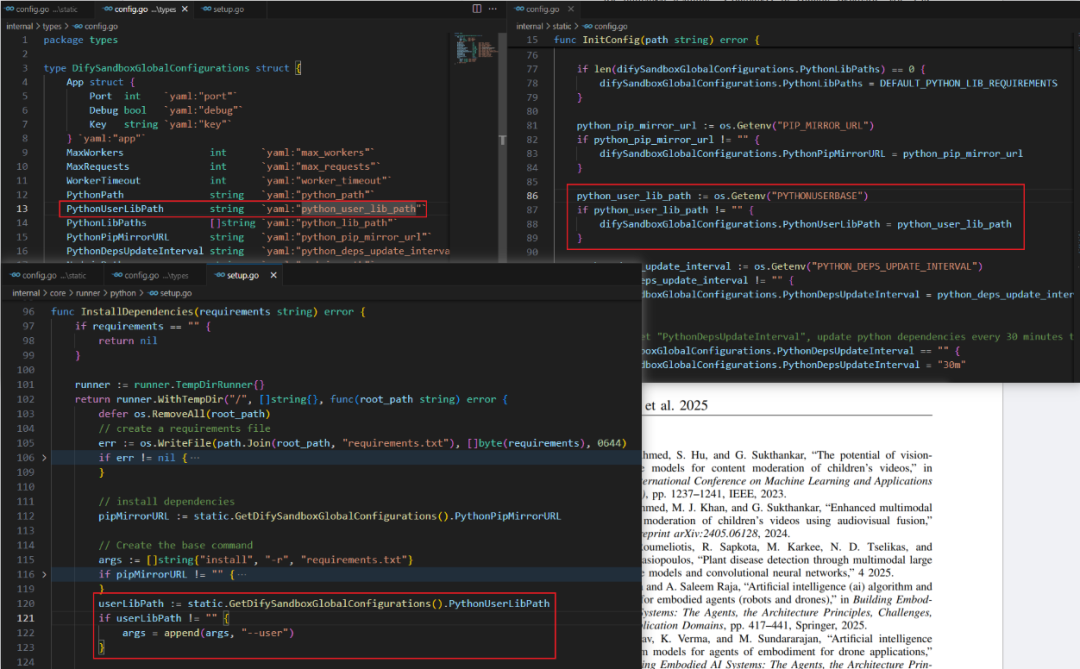Screen dimensions: 1080x669
Task: Expand folded code at line 106
Action: (42, 457)
